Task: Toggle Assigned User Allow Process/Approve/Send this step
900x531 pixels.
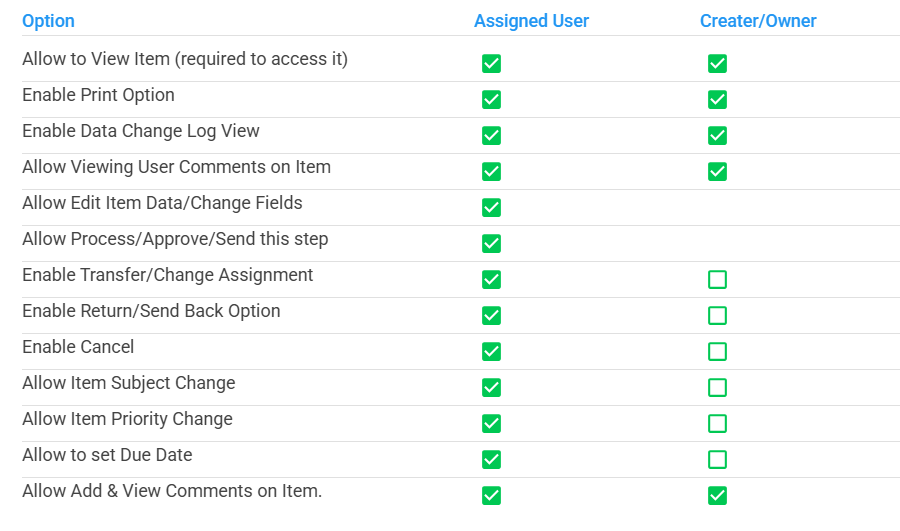Action: 491,244
